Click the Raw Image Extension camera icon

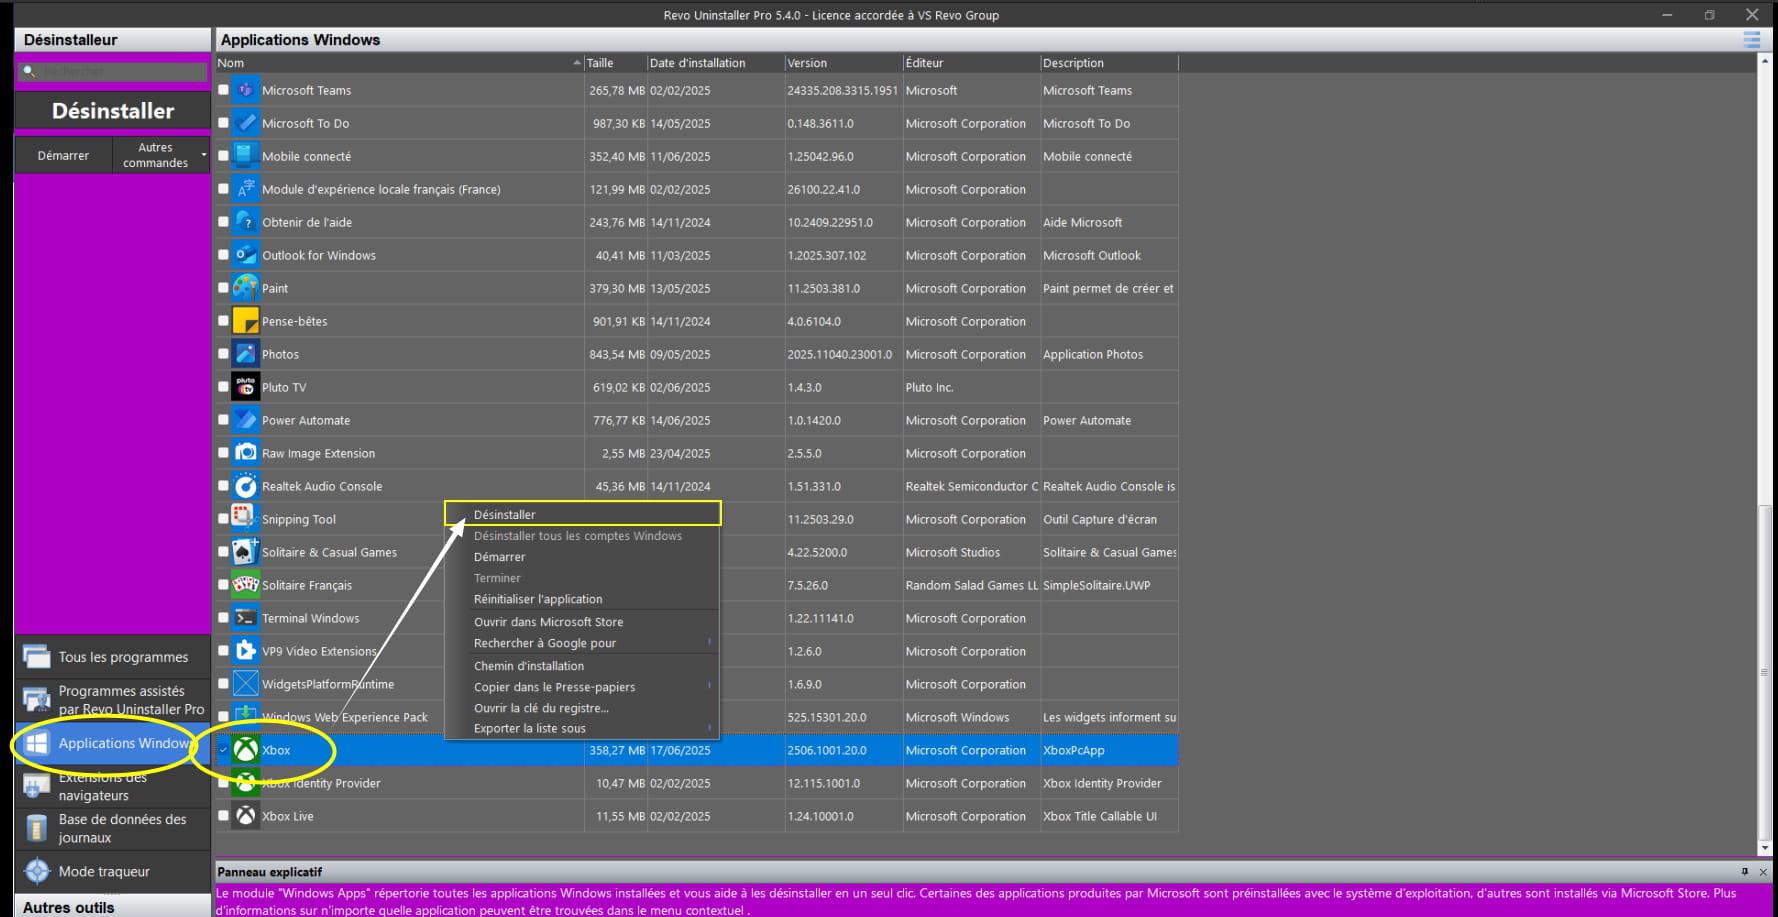tap(245, 453)
